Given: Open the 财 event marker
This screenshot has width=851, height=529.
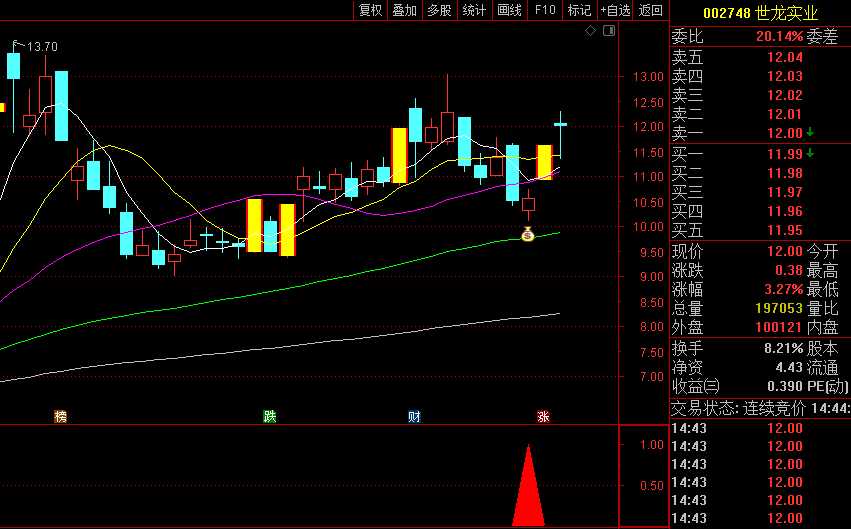Looking at the screenshot, I should (414, 416).
